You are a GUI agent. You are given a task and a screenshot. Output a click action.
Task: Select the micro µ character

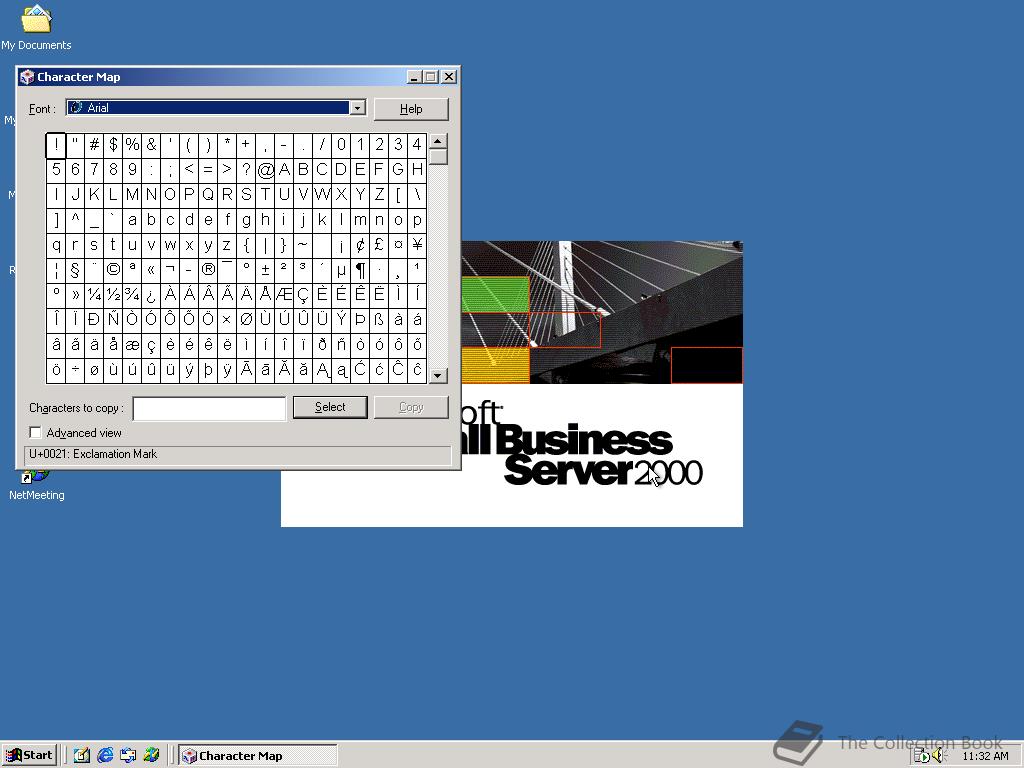341,270
